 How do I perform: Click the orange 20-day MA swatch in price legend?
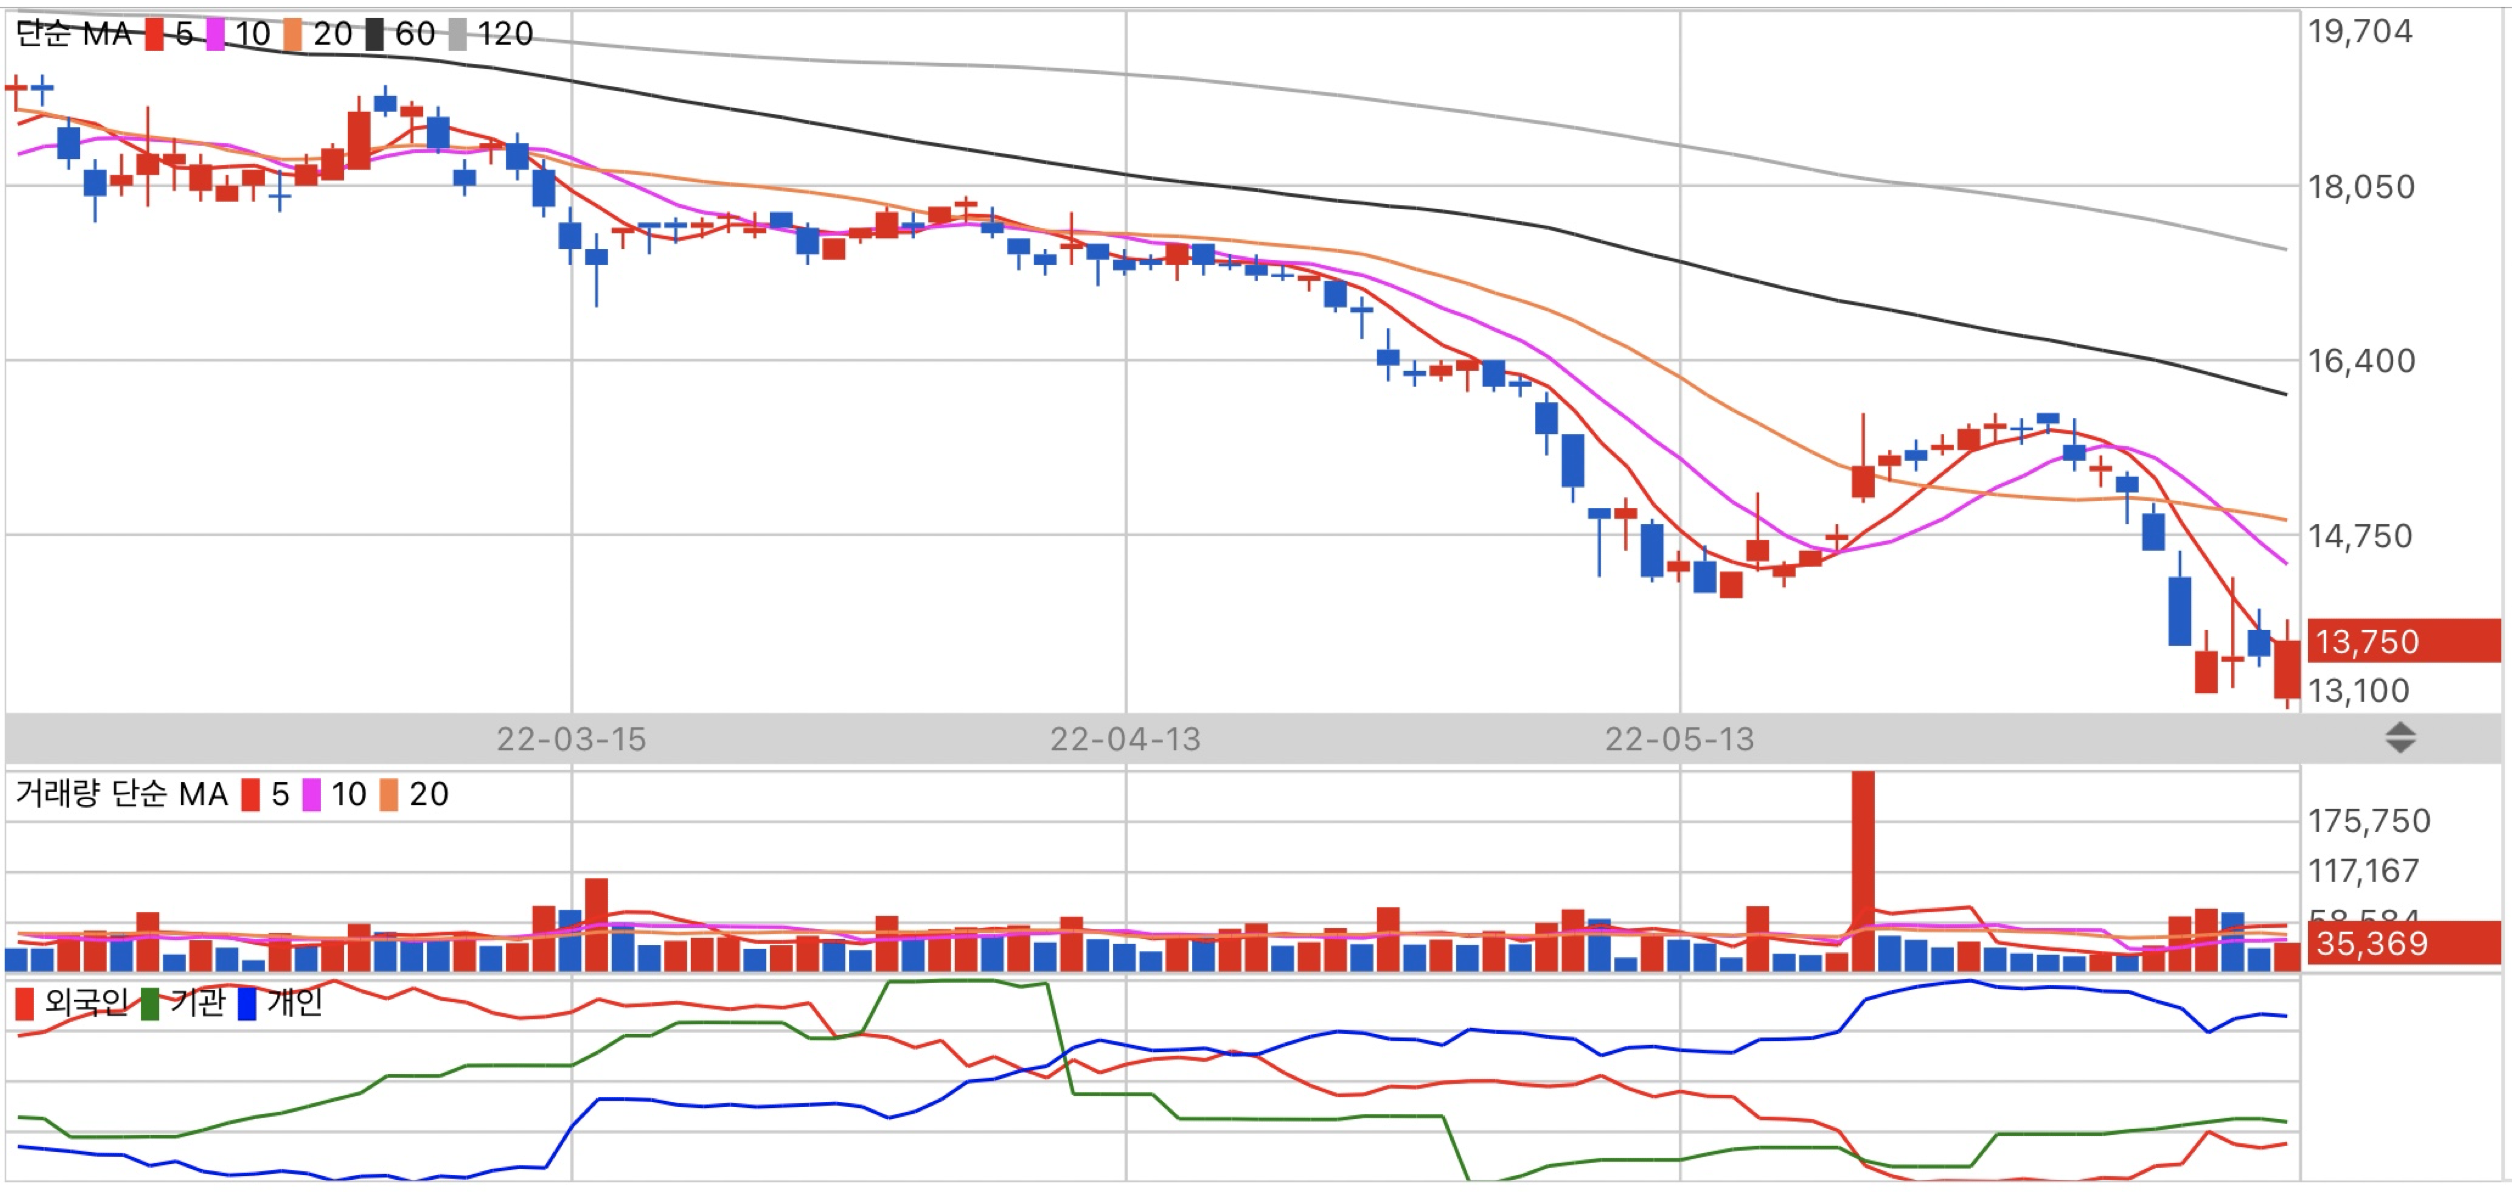point(293,35)
